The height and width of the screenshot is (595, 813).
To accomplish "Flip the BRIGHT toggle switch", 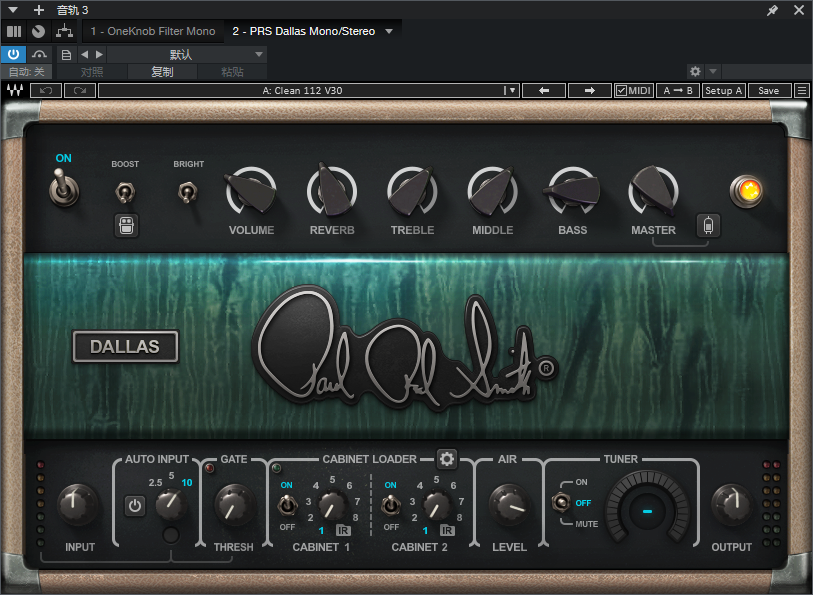I will click(188, 192).
